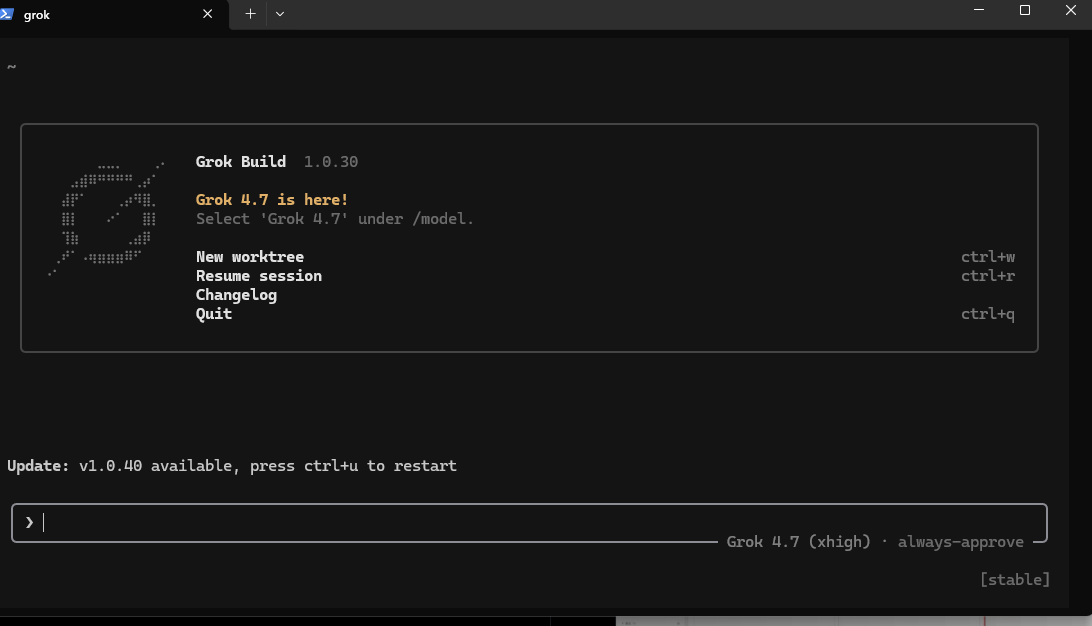The width and height of the screenshot is (1092, 626).
Task: Minimize the terminal window
Action: coord(978,10)
